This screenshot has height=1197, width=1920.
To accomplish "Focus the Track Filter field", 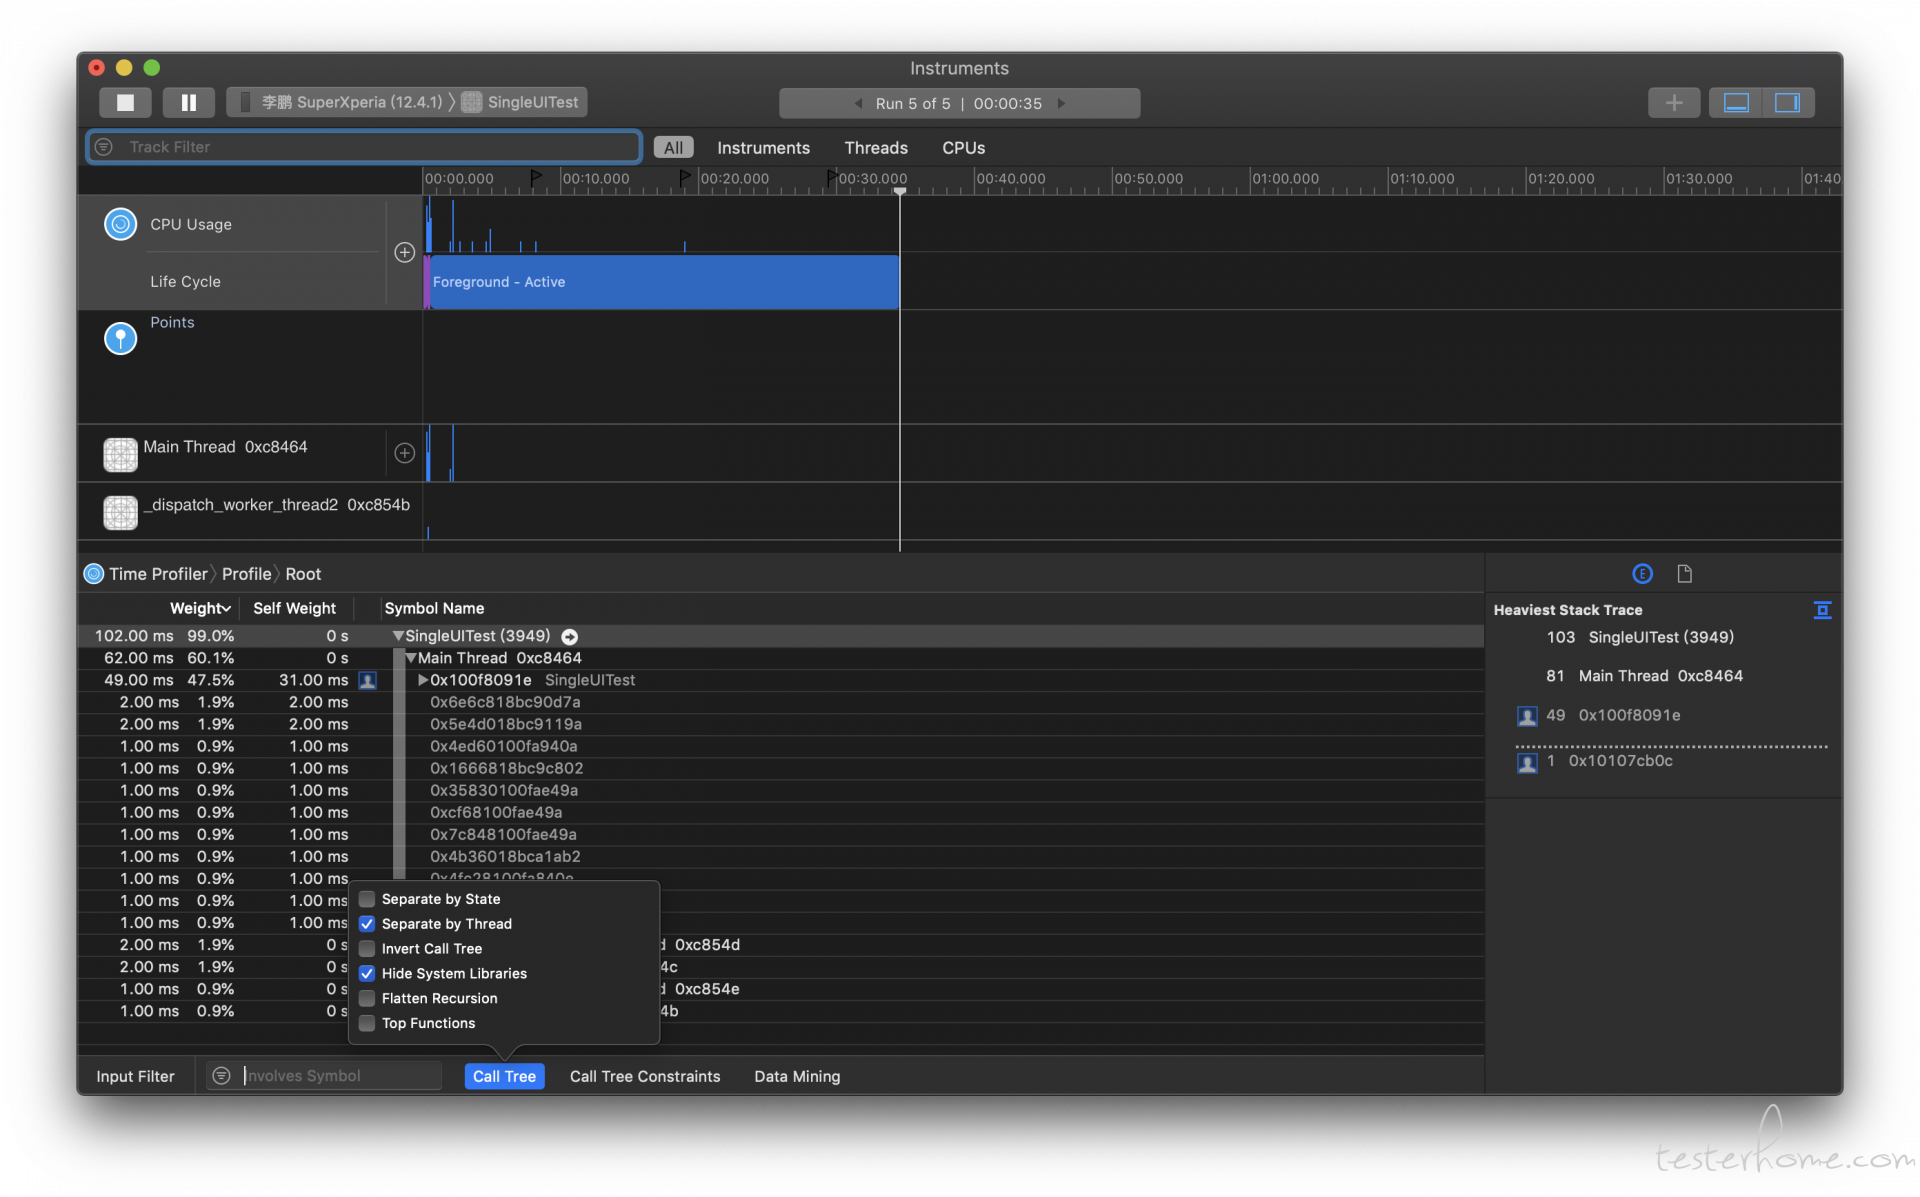I will coord(364,147).
